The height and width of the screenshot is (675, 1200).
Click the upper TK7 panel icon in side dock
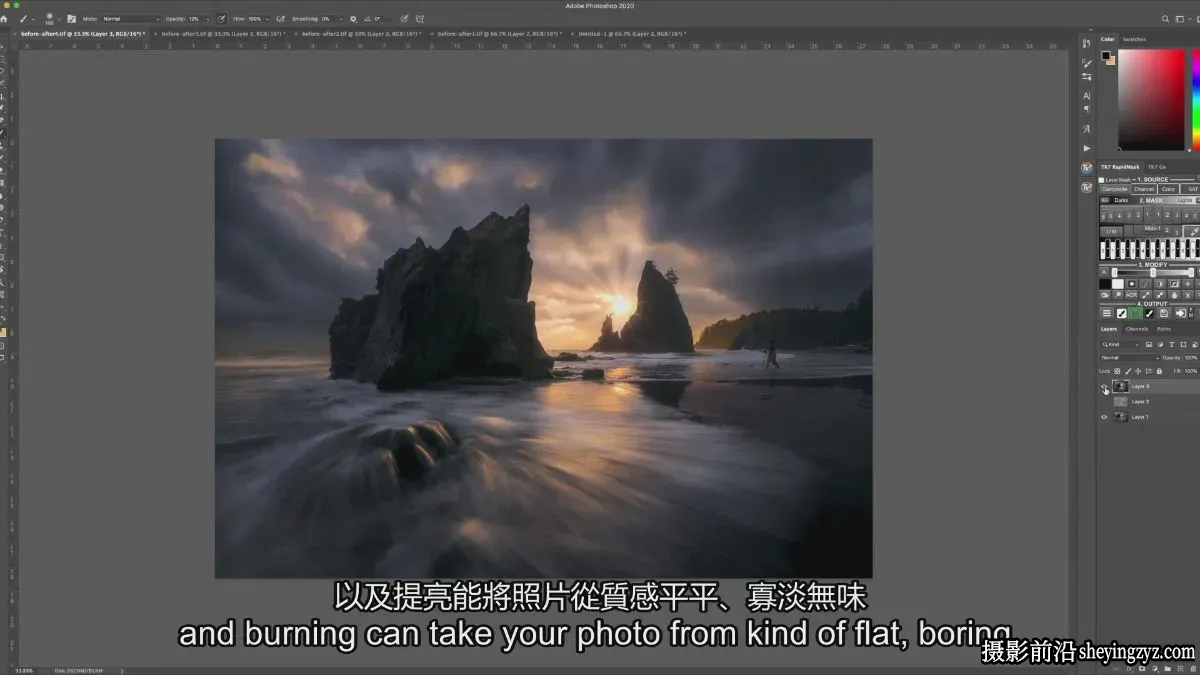(1087, 168)
